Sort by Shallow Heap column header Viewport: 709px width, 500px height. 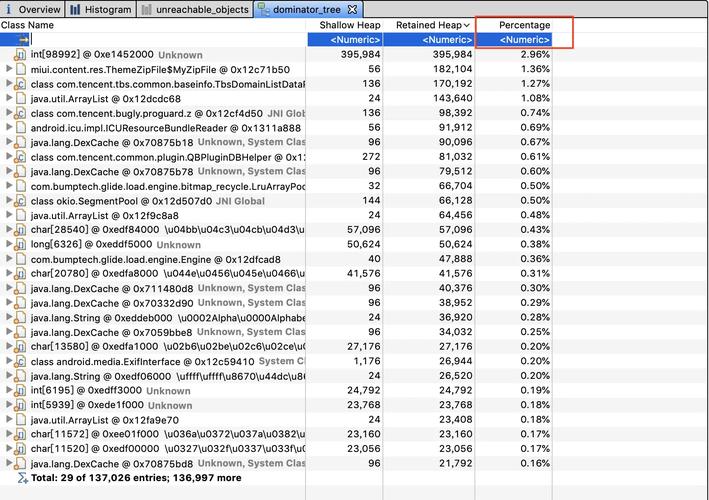coord(350,25)
